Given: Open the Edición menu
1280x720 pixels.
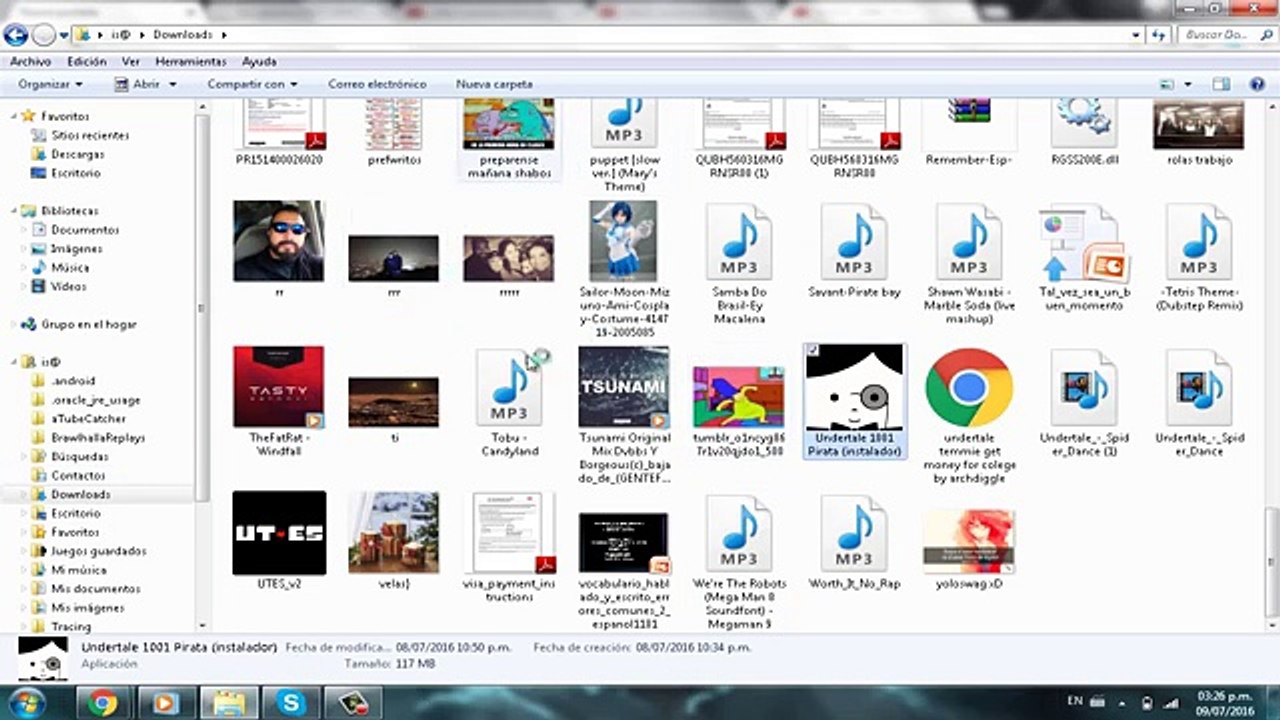Looking at the screenshot, I should [87, 61].
